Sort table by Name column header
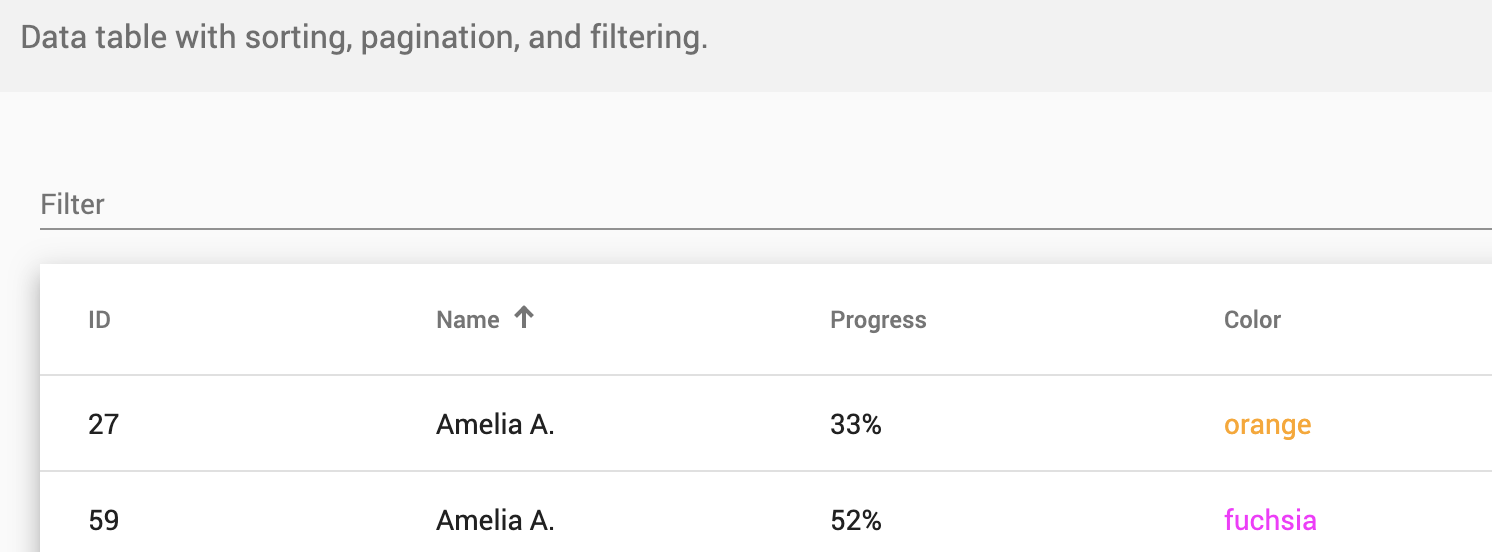The image size is (1492, 552). pyautogui.click(x=467, y=320)
